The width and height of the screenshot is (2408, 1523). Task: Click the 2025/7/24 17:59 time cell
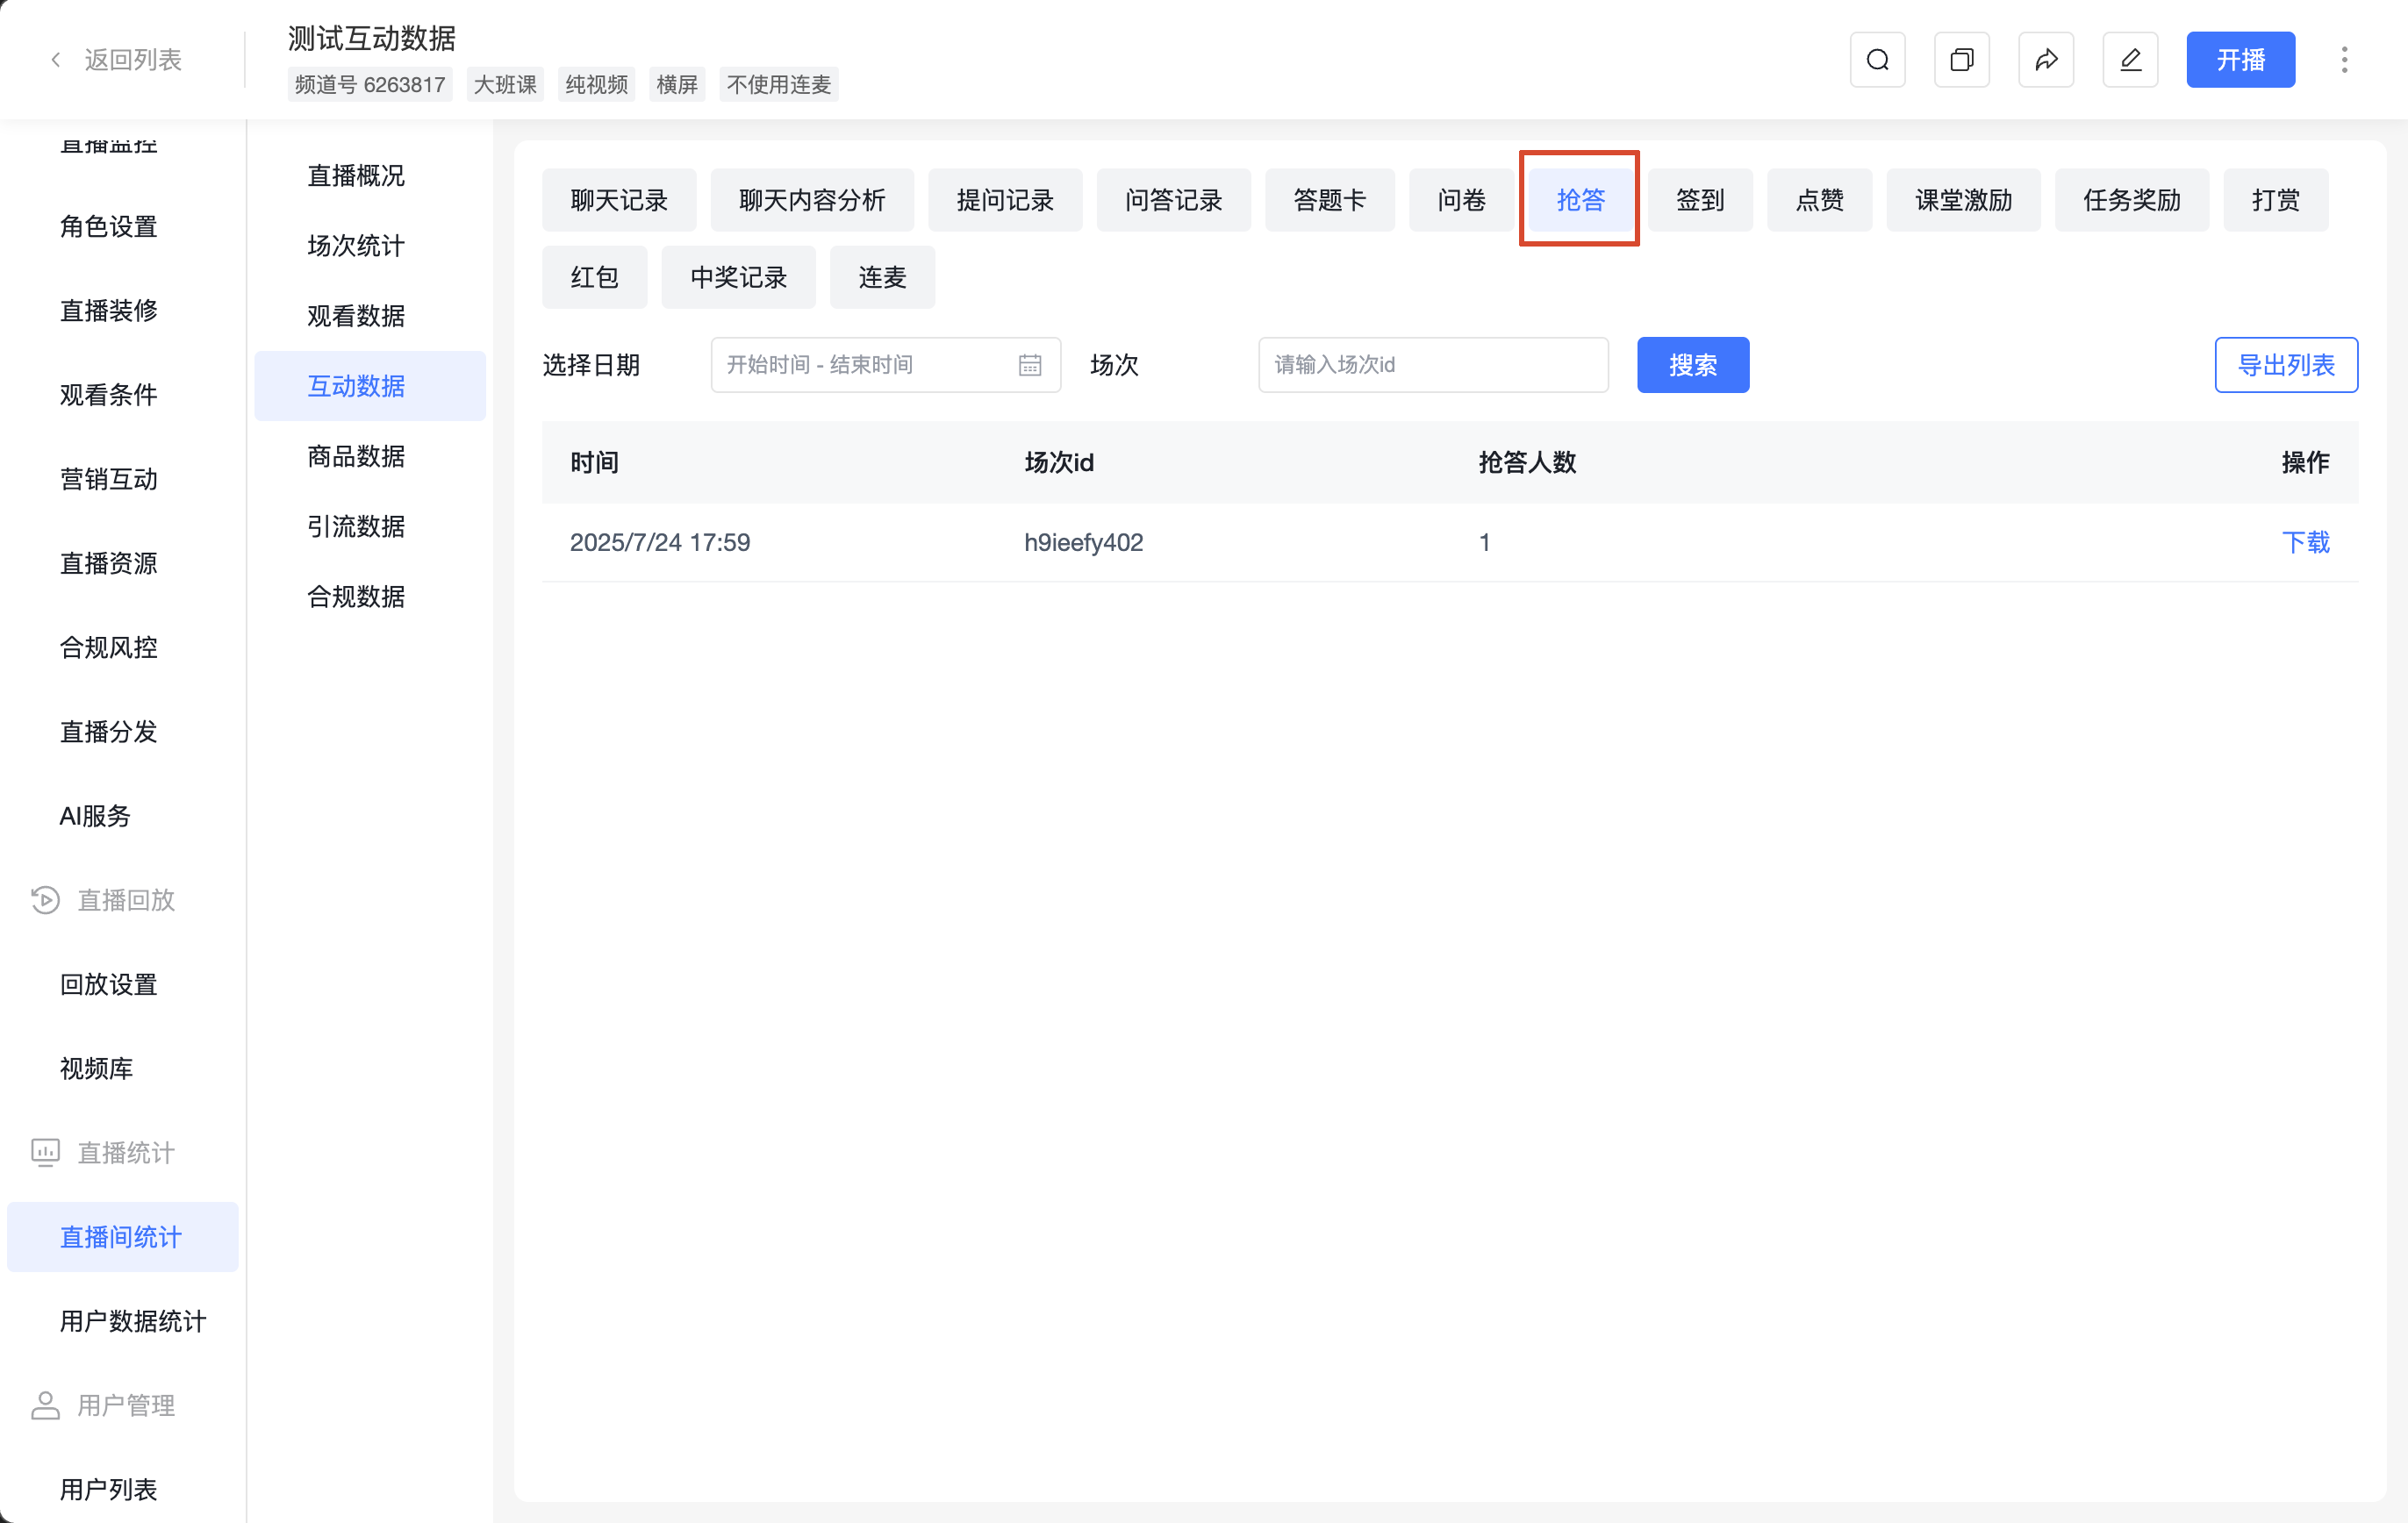[x=660, y=542]
